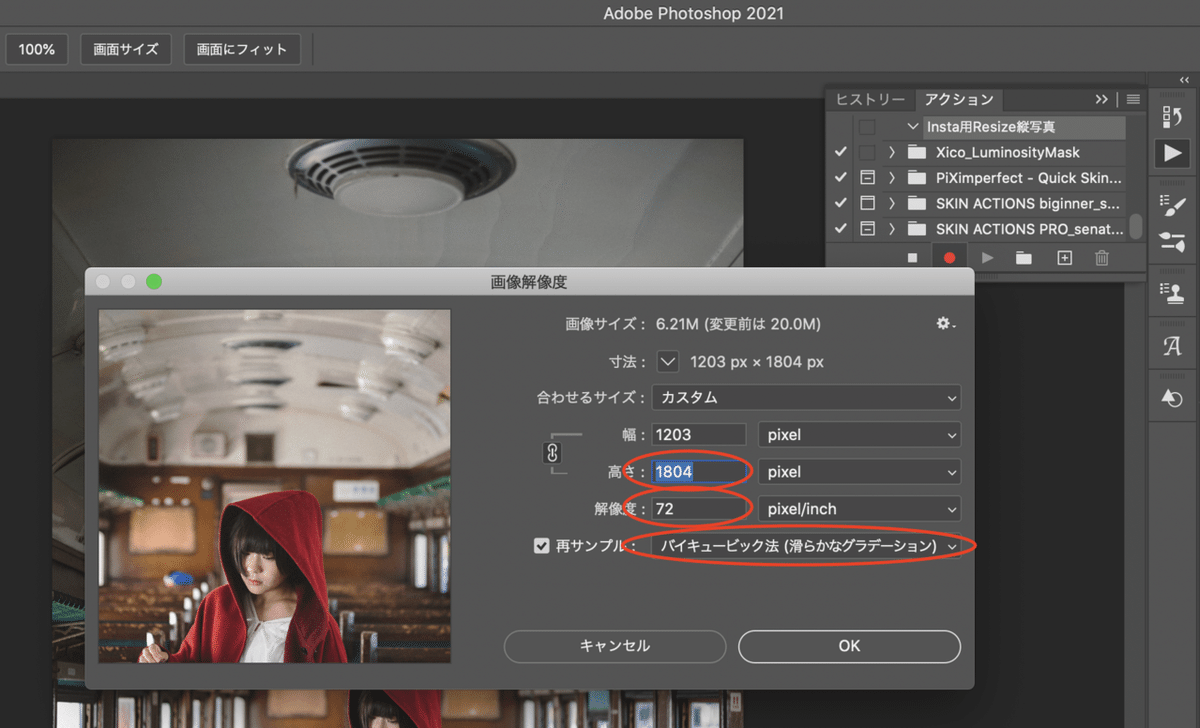Click the width (幅) field showing 1203
The image size is (1200, 728).
tap(699, 435)
